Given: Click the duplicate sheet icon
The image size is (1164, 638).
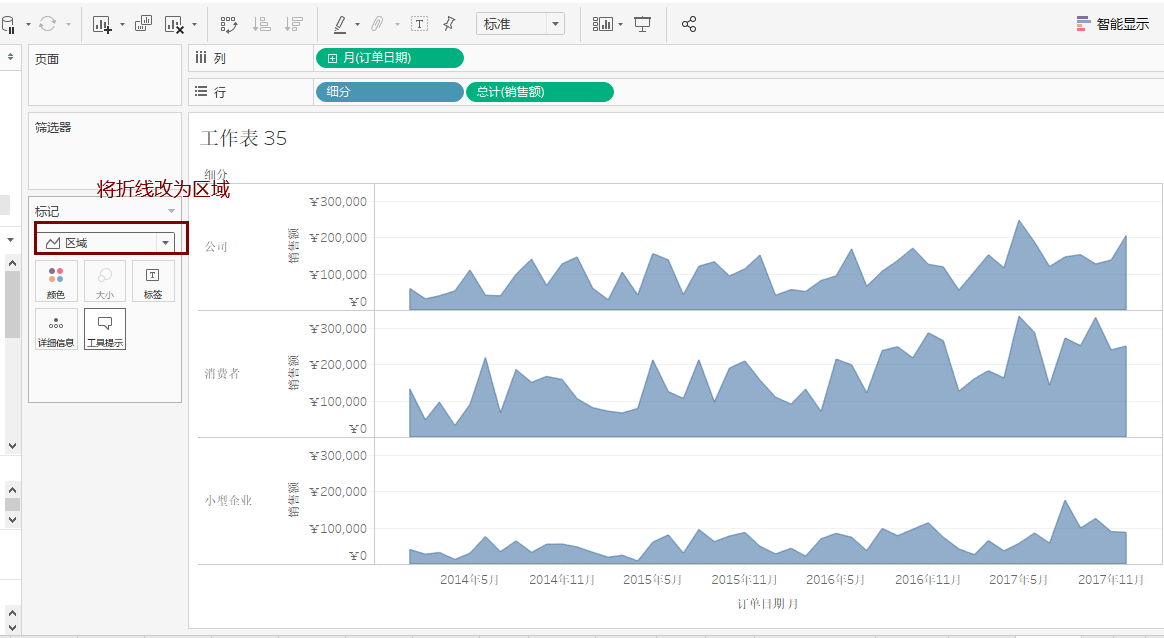Looking at the screenshot, I should click(x=143, y=24).
